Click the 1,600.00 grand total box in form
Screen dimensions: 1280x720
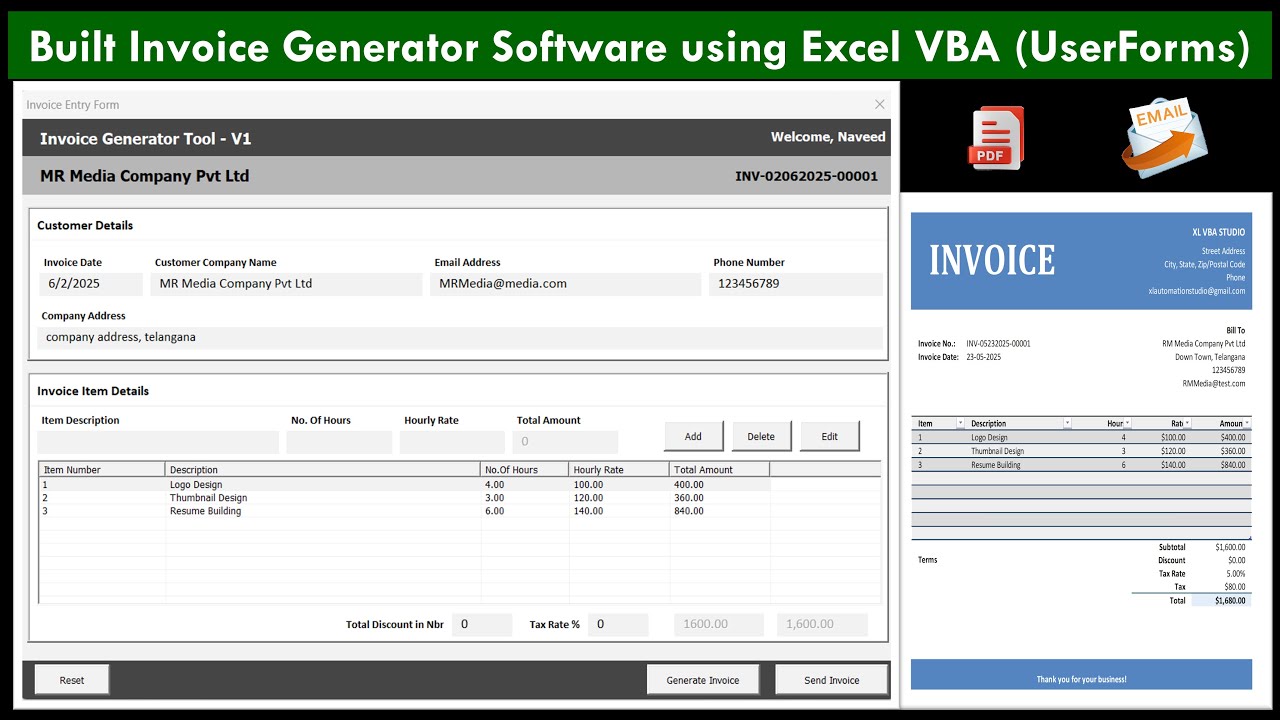pyautogui.click(x=822, y=624)
